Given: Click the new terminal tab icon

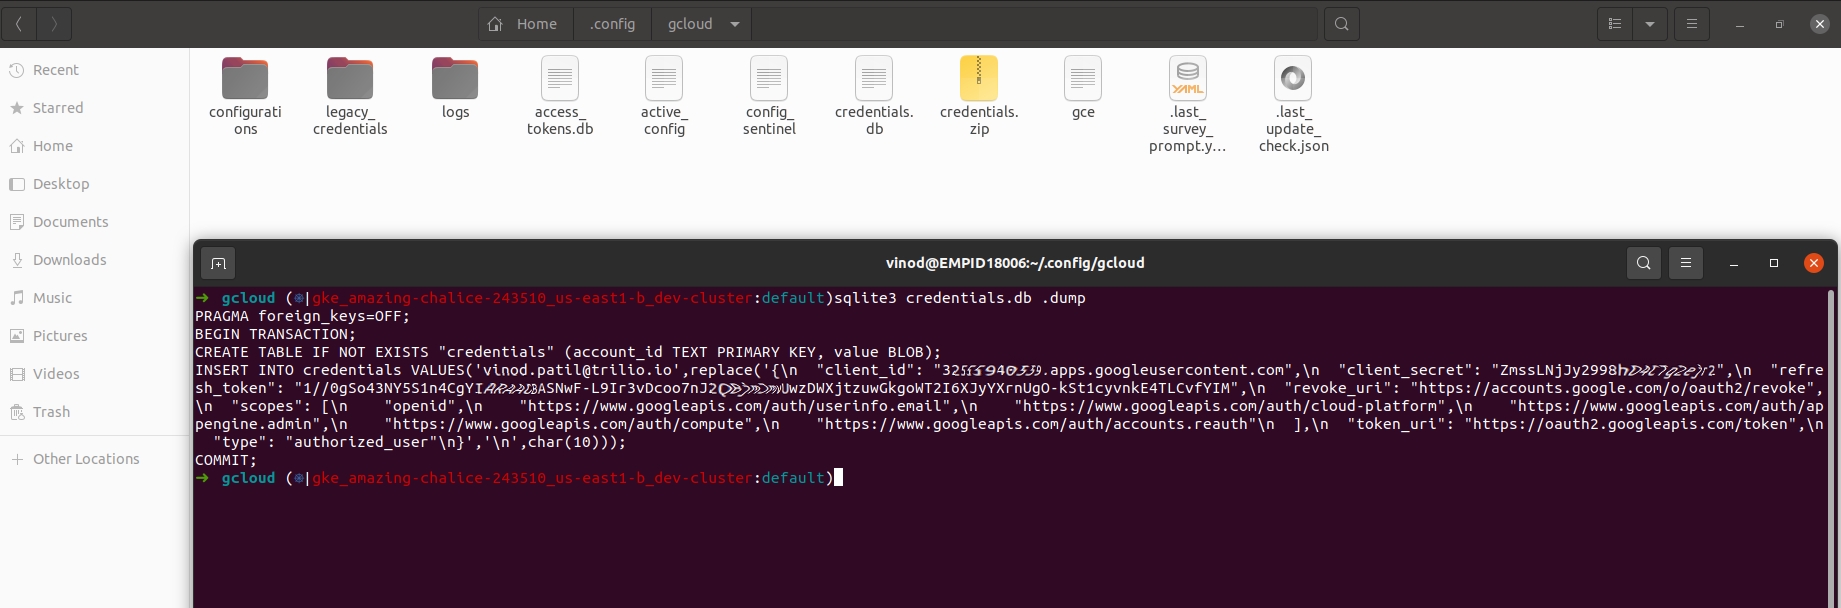Looking at the screenshot, I should [218, 263].
